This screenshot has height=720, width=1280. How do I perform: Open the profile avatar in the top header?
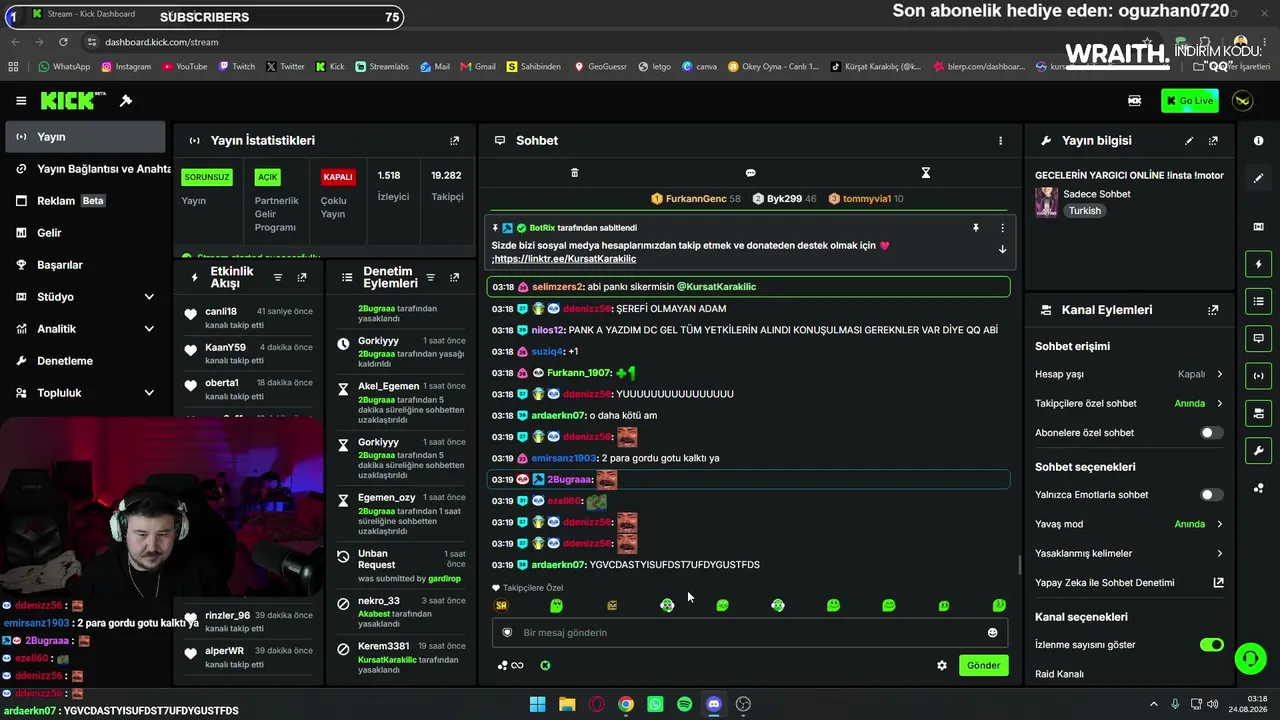(1242, 101)
